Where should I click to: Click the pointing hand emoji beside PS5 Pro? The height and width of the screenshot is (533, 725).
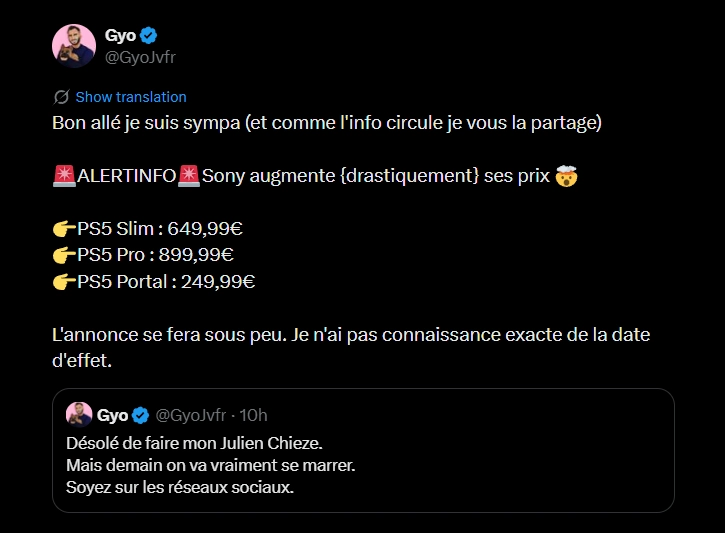[x=63, y=255]
